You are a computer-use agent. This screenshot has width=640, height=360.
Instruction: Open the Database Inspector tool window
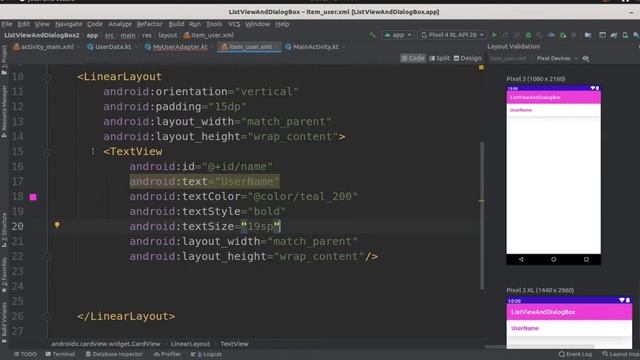(114, 354)
